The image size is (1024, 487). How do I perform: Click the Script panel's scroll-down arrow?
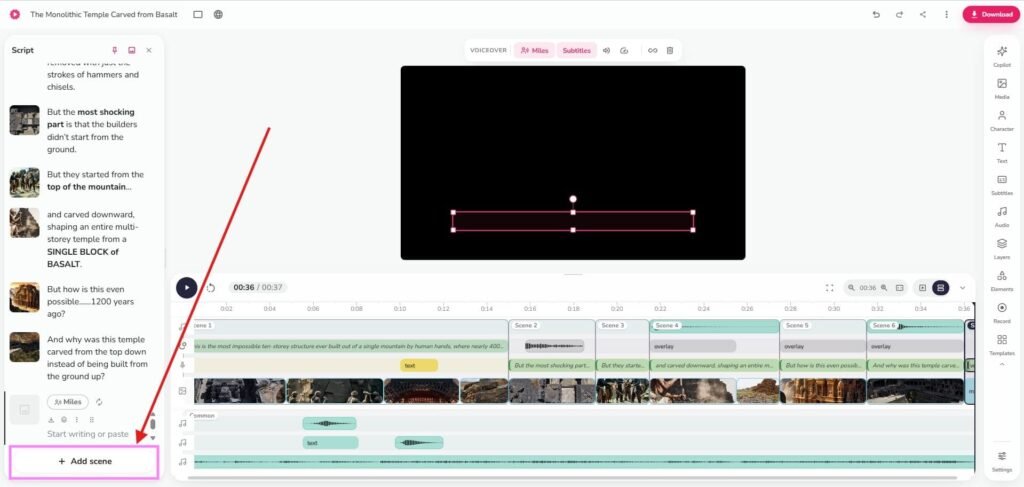[153, 437]
